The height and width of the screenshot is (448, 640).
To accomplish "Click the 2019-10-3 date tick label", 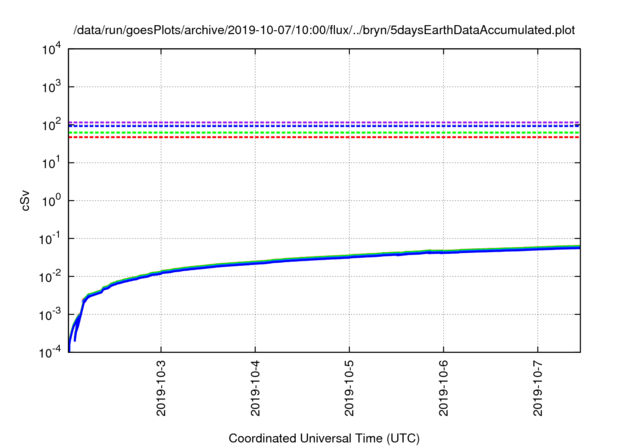I will point(161,388).
